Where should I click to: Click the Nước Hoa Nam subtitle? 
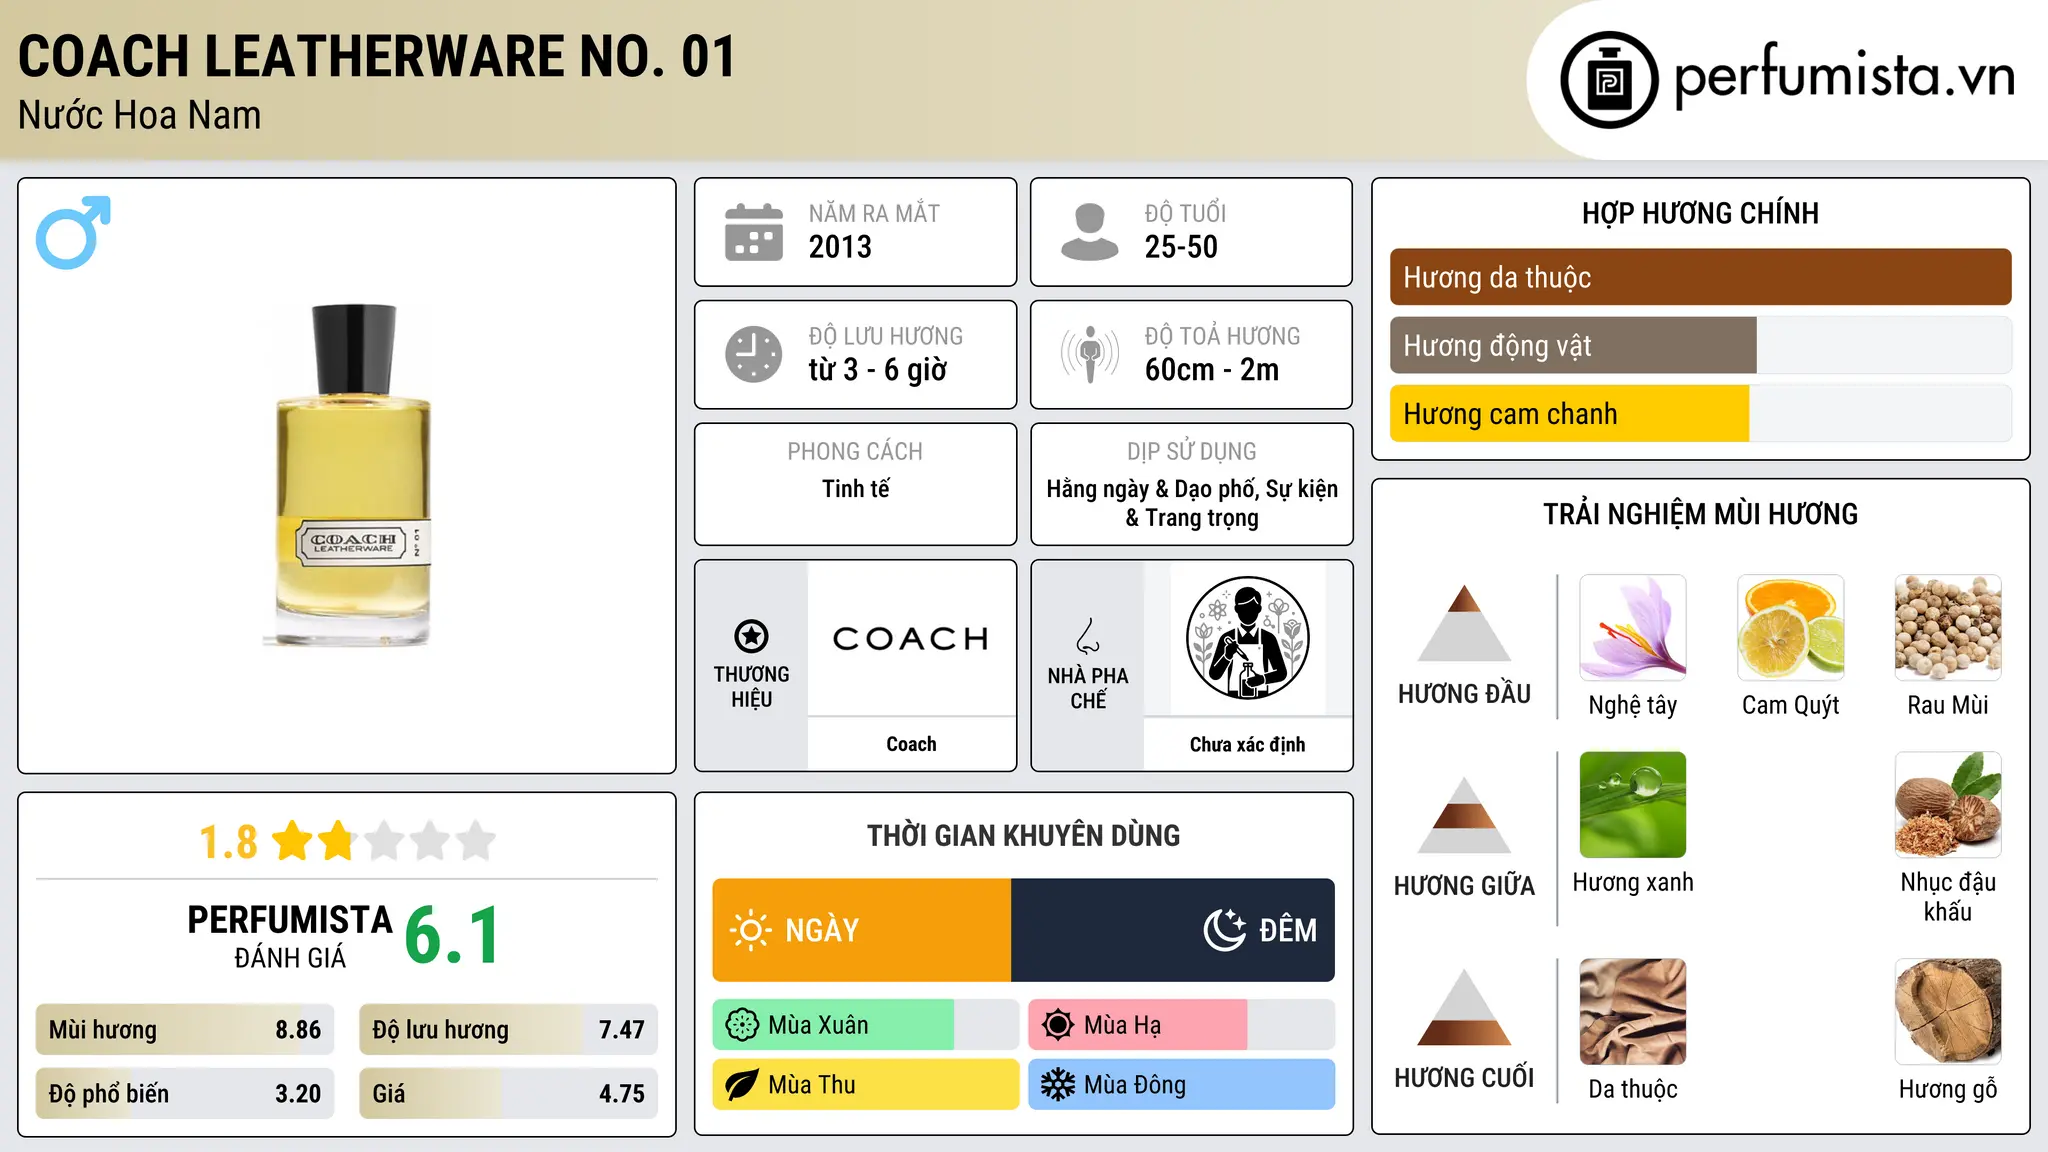(x=140, y=116)
